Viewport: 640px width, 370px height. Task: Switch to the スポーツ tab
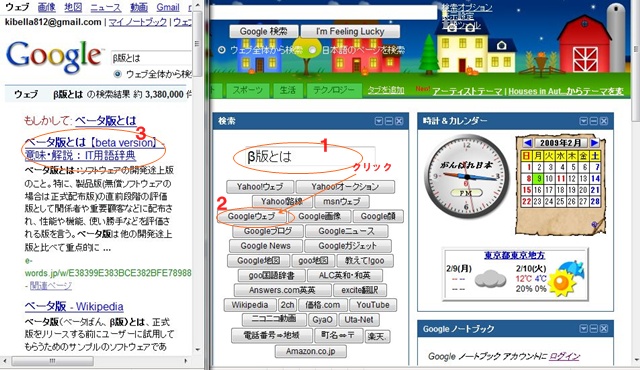[x=248, y=90]
